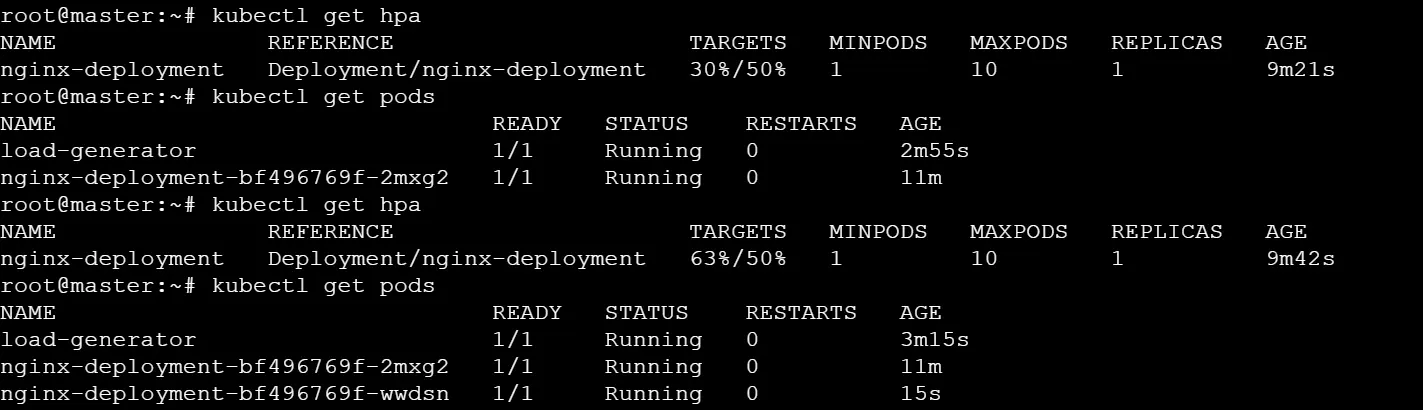This screenshot has width=1423, height=410.
Task: Click the load-generator age 3m15s
Action: 934,340
